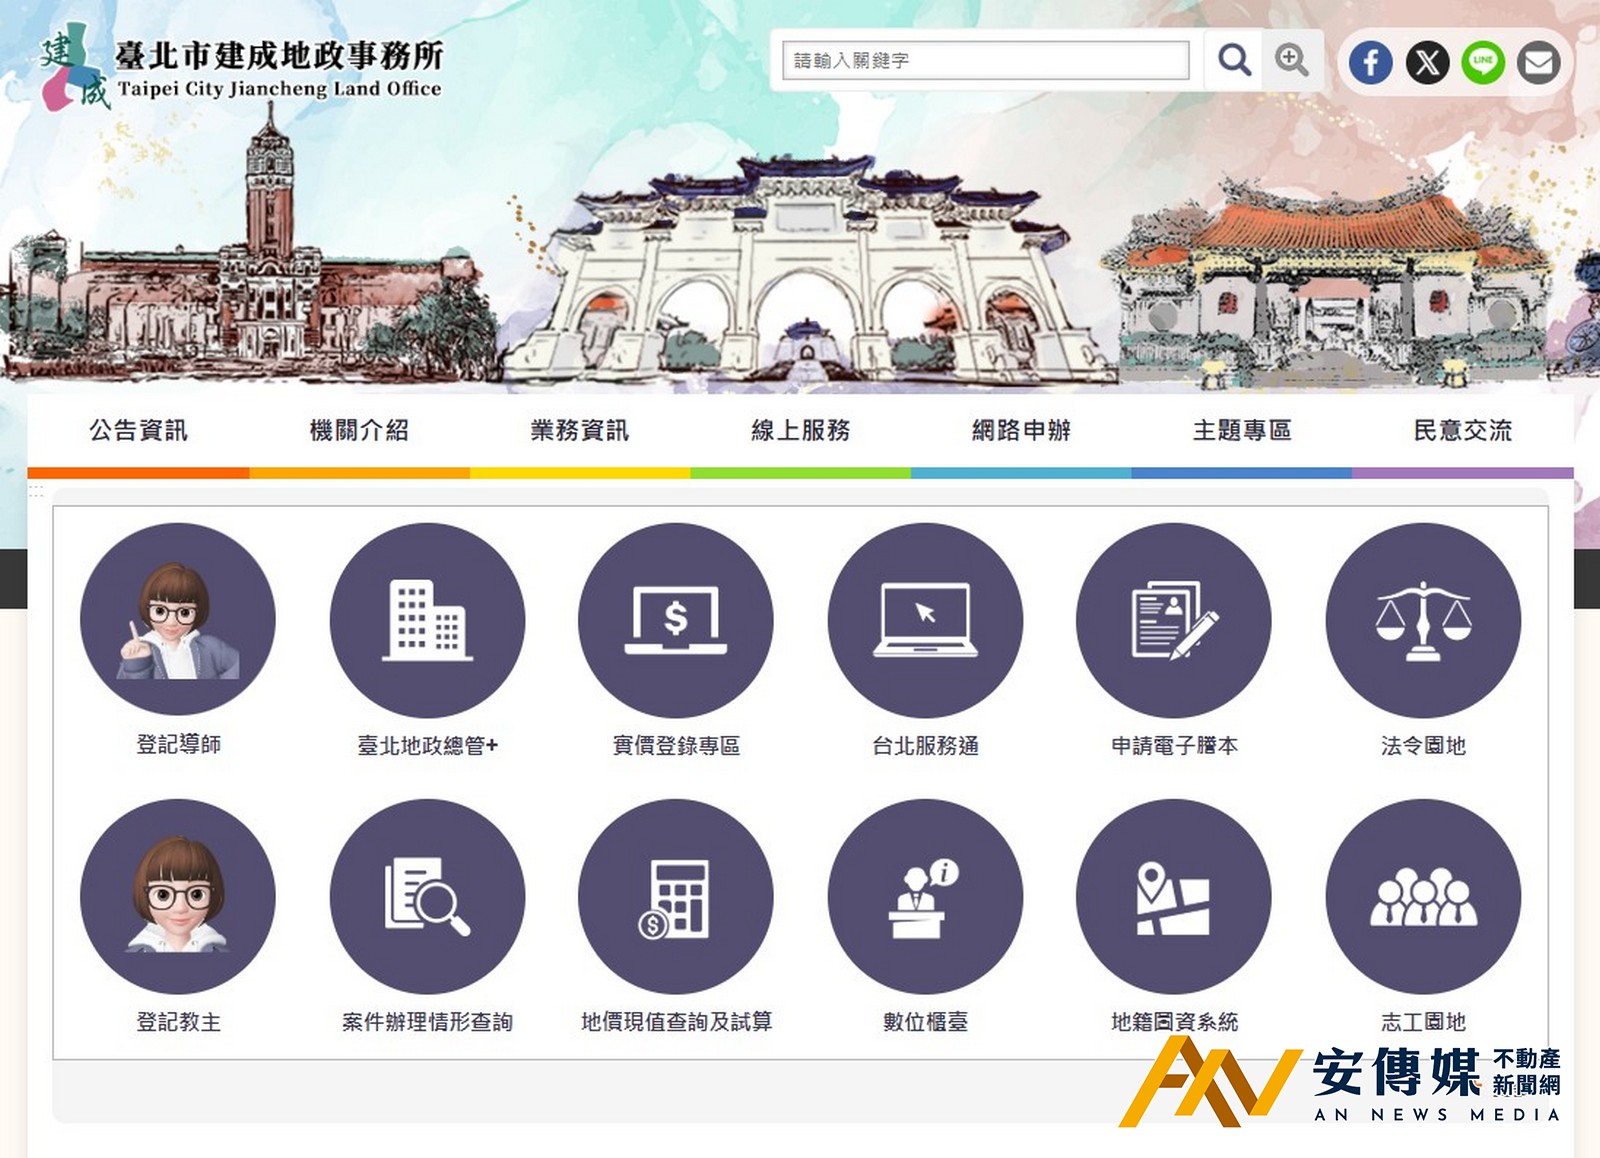
Task: Go home via Jiancheng Land Office logo
Action: (241, 69)
